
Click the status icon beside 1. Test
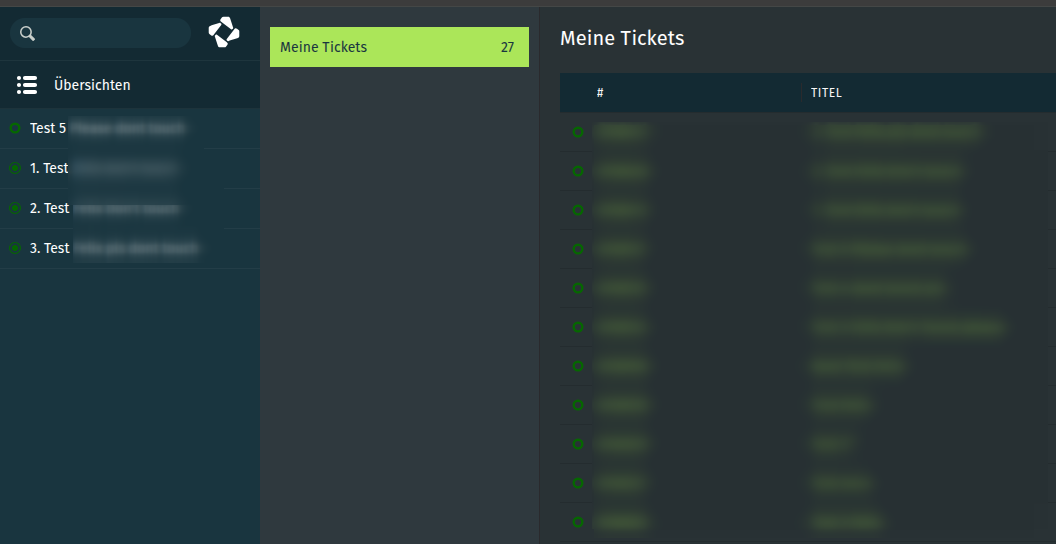pos(15,168)
